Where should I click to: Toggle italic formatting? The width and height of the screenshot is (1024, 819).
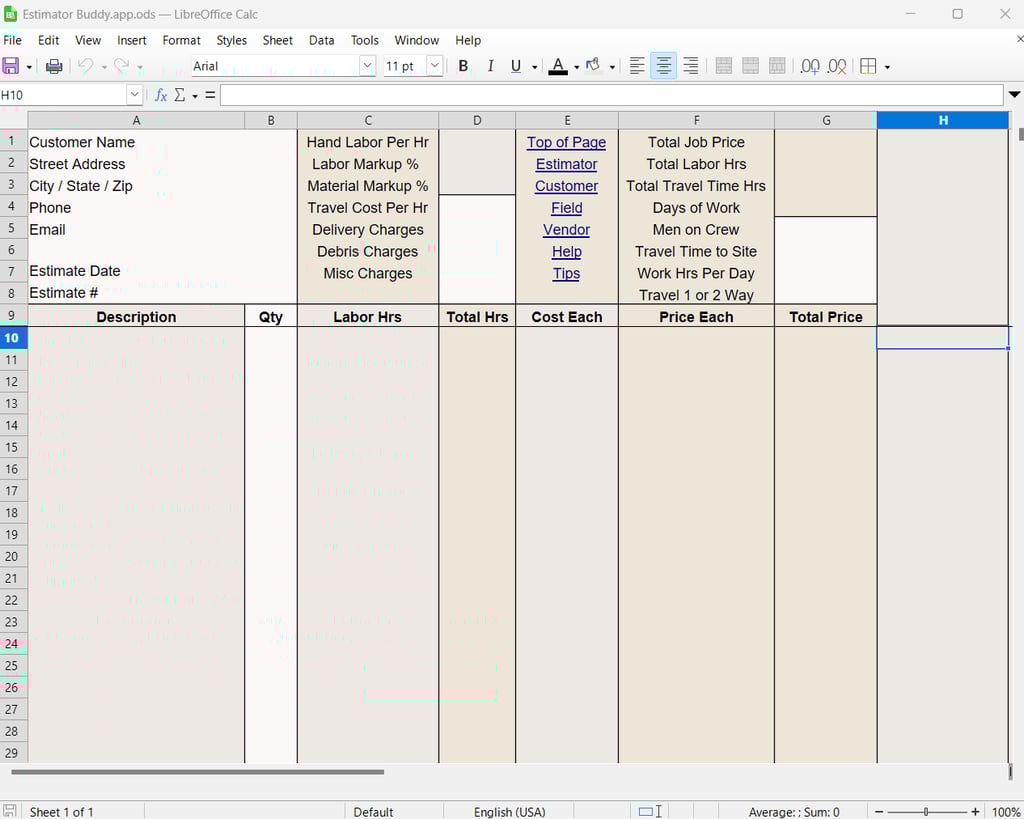pyautogui.click(x=490, y=66)
